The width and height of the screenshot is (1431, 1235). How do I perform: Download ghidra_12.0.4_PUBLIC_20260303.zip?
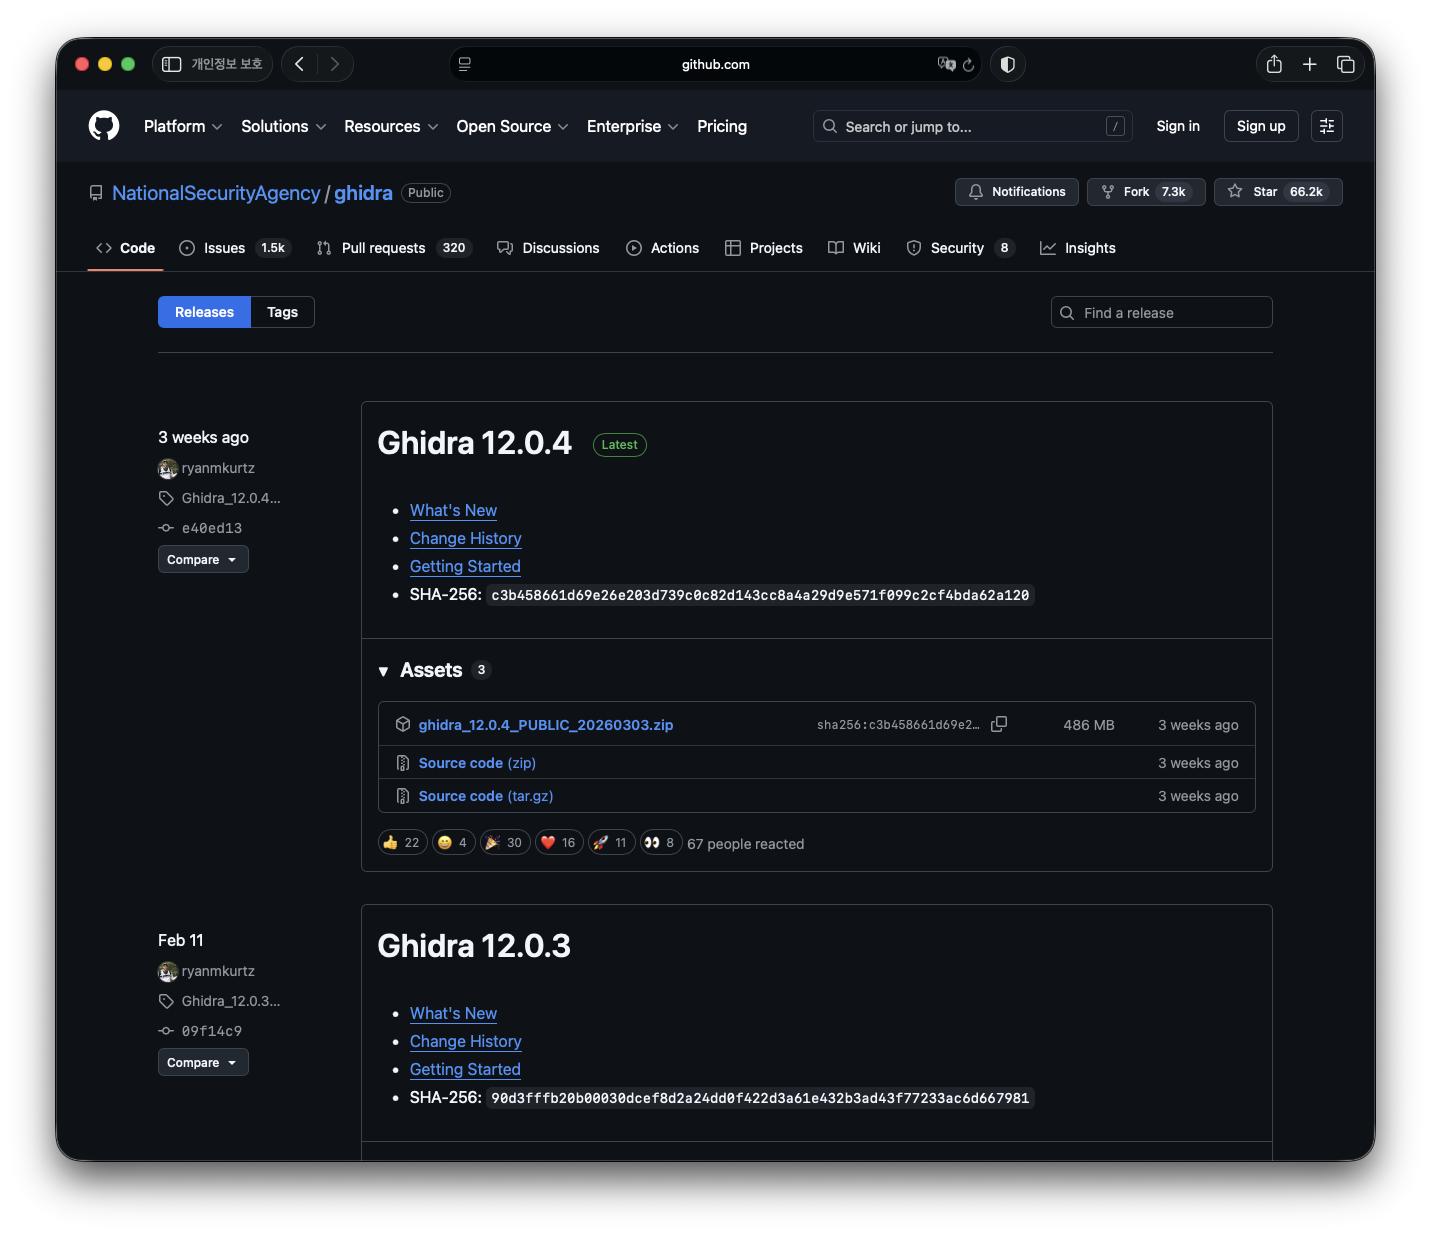545,725
